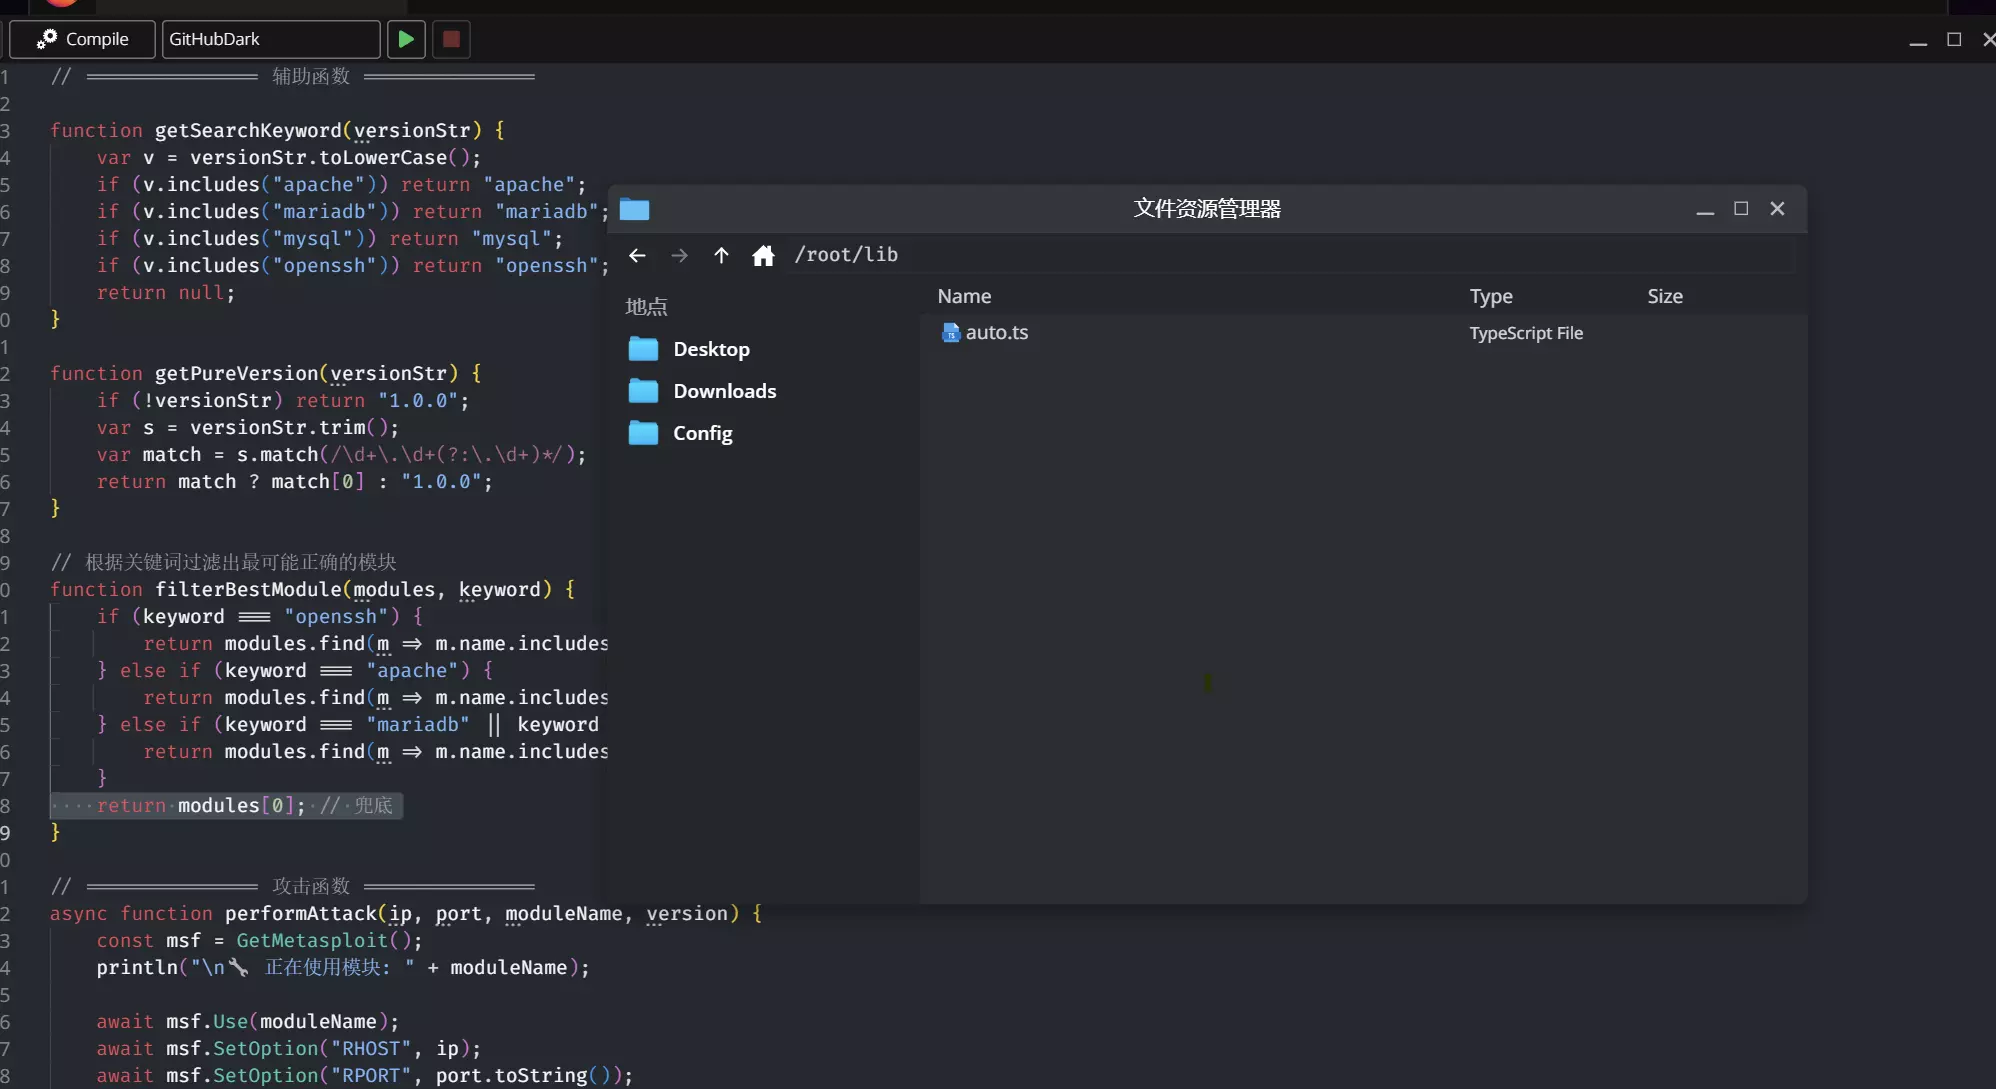Sort files by Name column
The image size is (1996, 1089).
point(964,296)
